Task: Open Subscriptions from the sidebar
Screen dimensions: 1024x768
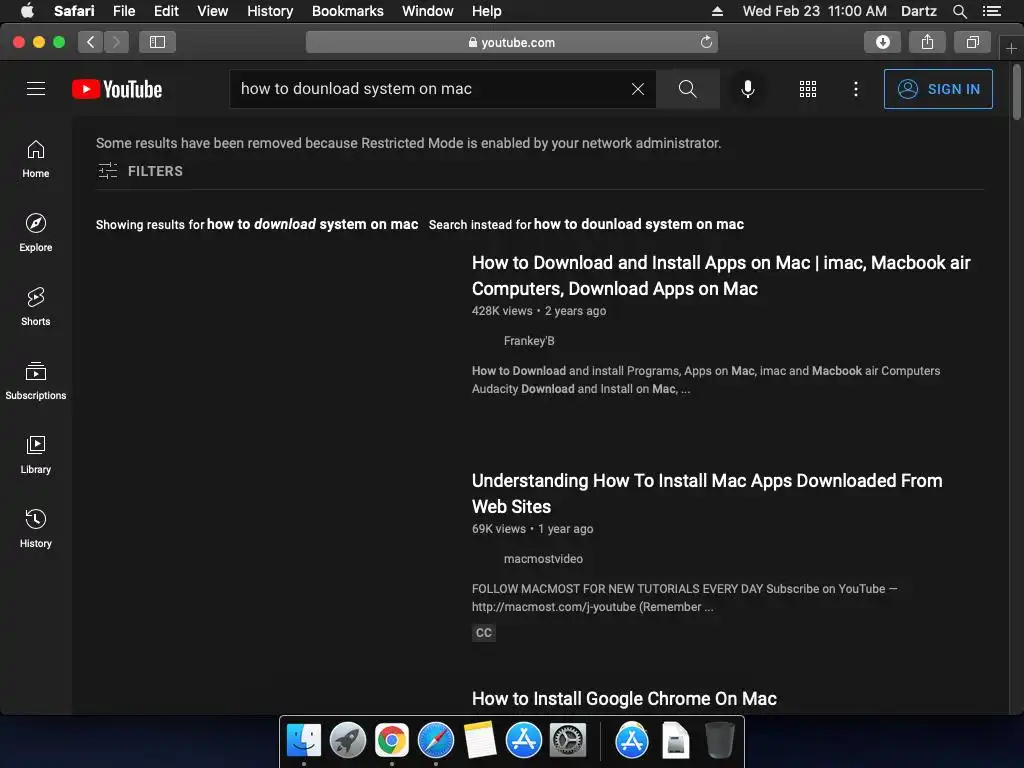Action: 36,380
